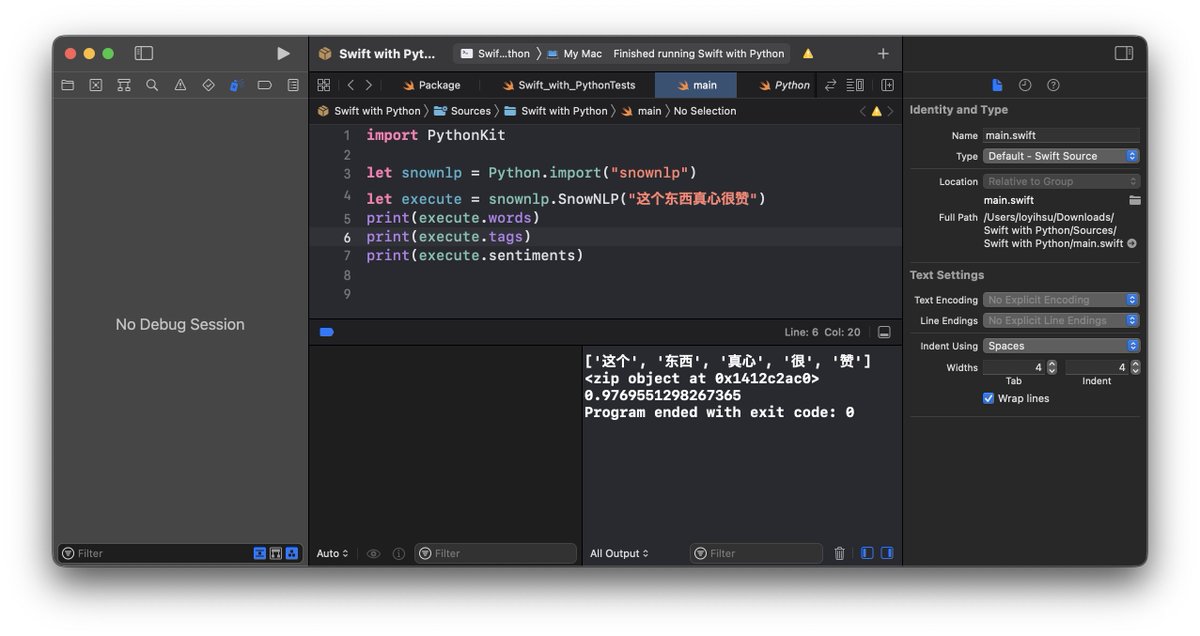Open the Project navigator folder icon
This screenshot has width=1200, height=636.
click(68, 85)
